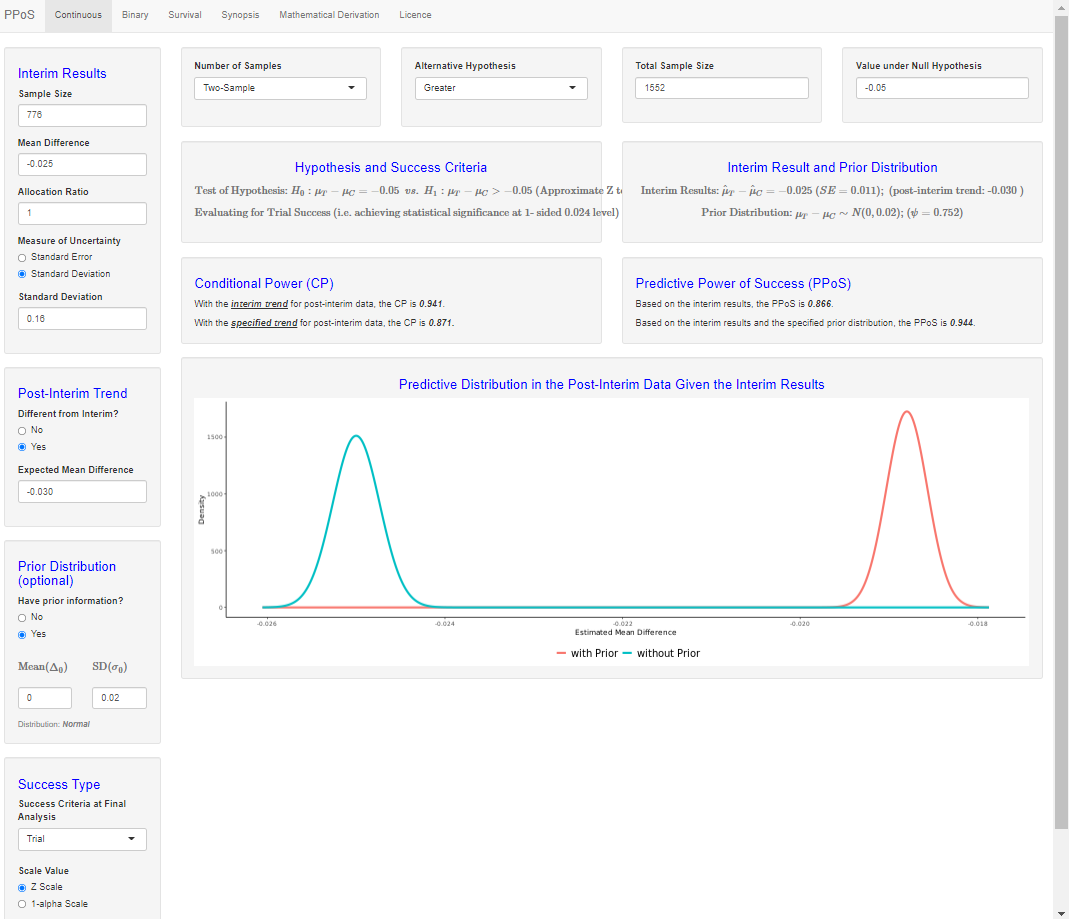Image resolution: width=1069 pixels, height=919 pixels.
Task: Switch to the Binary tab
Action: (x=135, y=15)
